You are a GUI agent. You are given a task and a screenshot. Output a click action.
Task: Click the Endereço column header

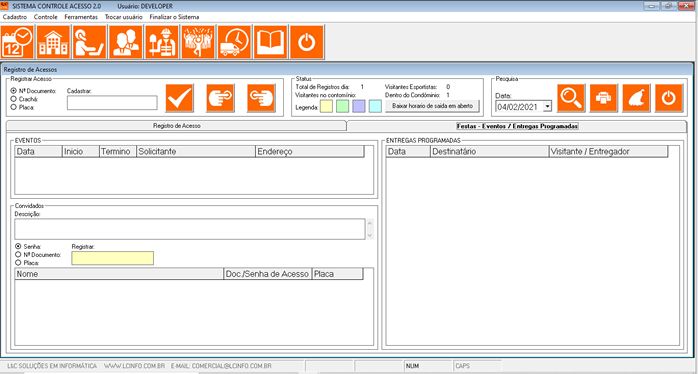click(310, 152)
